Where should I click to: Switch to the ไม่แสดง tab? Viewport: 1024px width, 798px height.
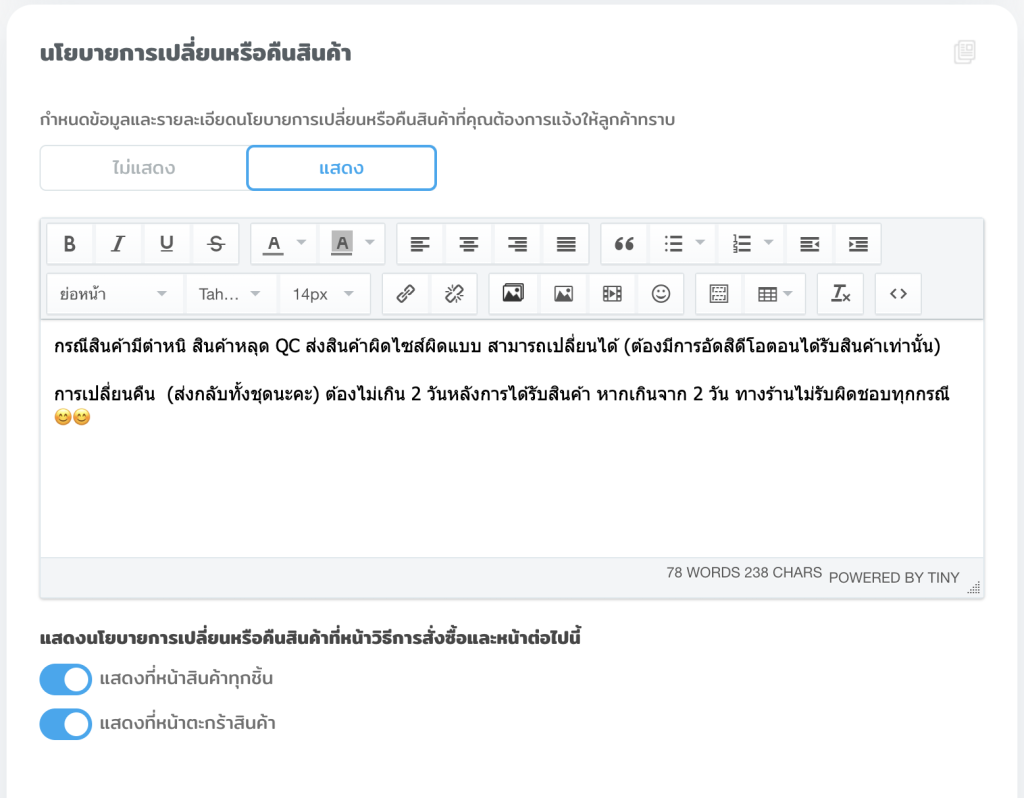(143, 168)
